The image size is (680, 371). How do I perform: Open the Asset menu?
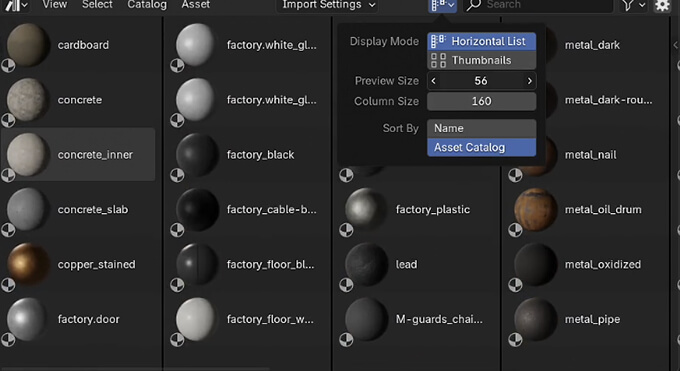click(x=196, y=5)
